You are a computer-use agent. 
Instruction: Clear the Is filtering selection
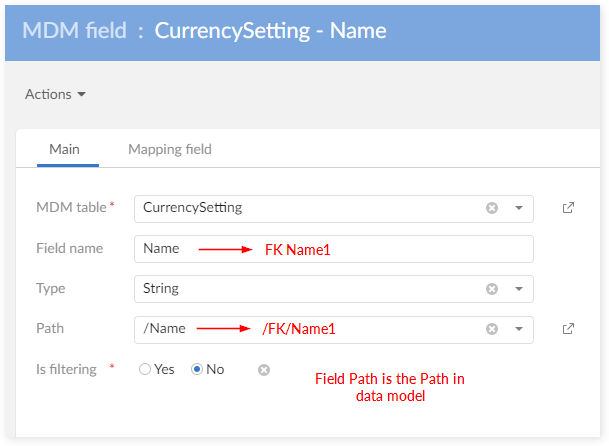pos(264,370)
